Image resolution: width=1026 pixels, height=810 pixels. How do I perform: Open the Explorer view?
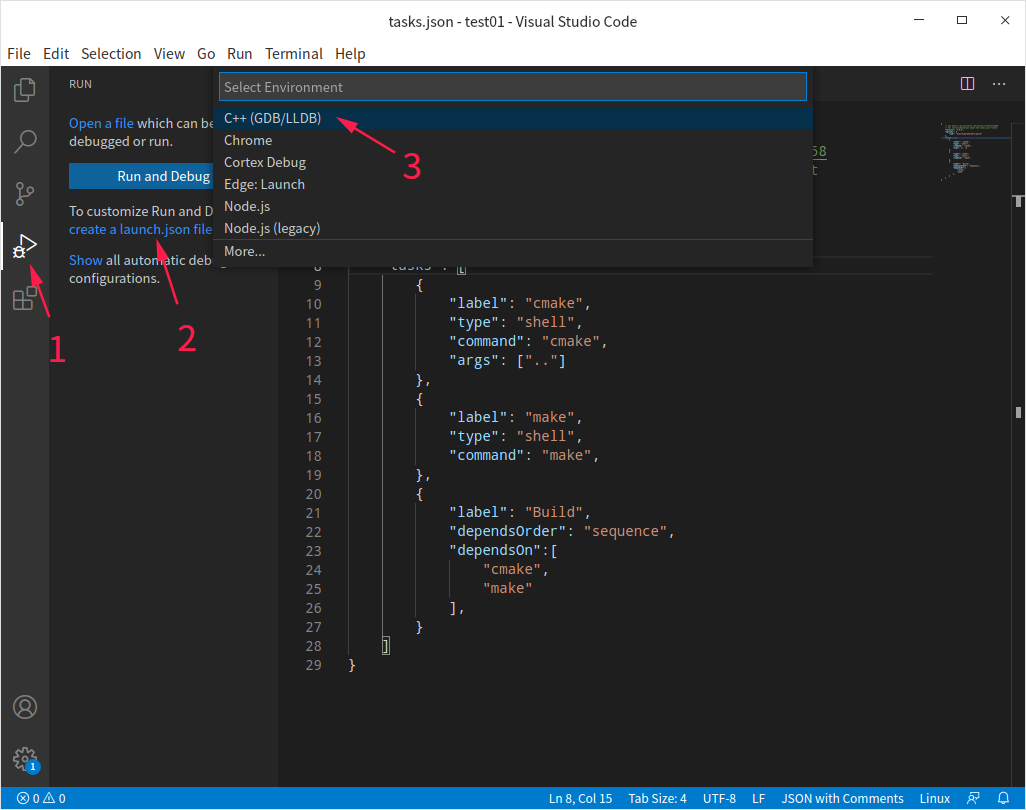pyautogui.click(x=25, y=89)
